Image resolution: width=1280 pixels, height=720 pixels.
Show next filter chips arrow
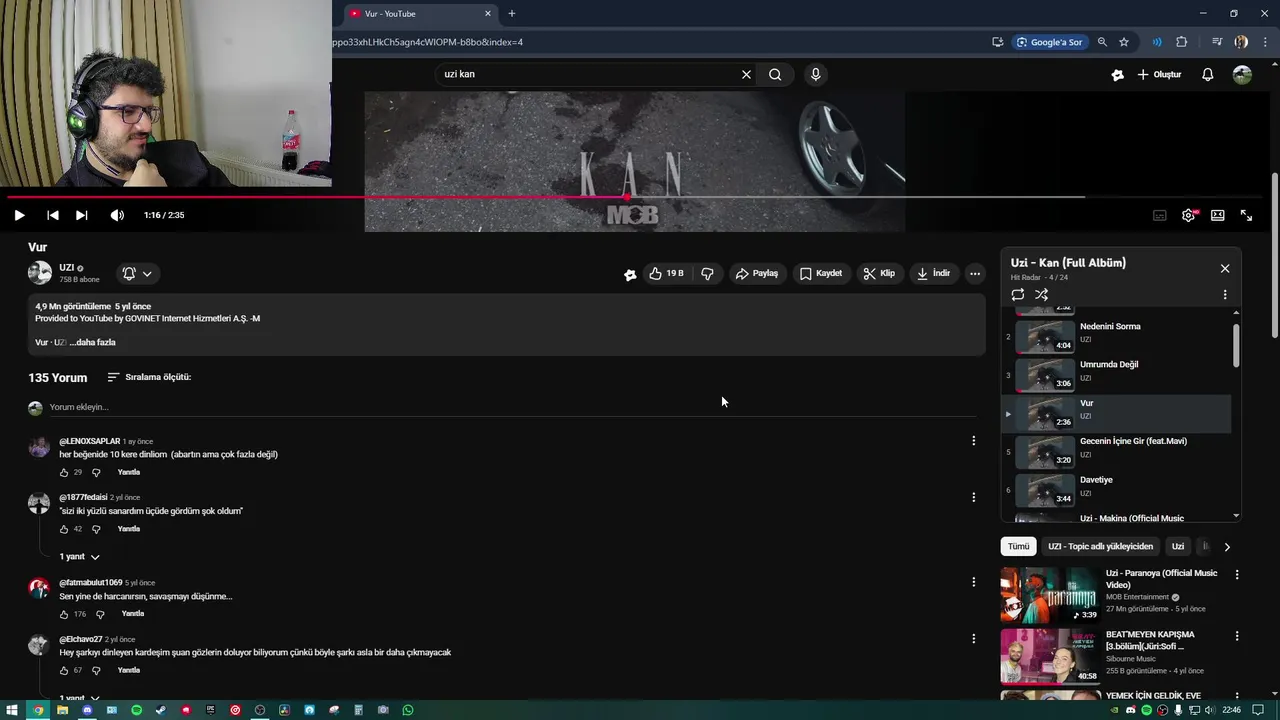pyautogui.click(x=1227, y=547)
